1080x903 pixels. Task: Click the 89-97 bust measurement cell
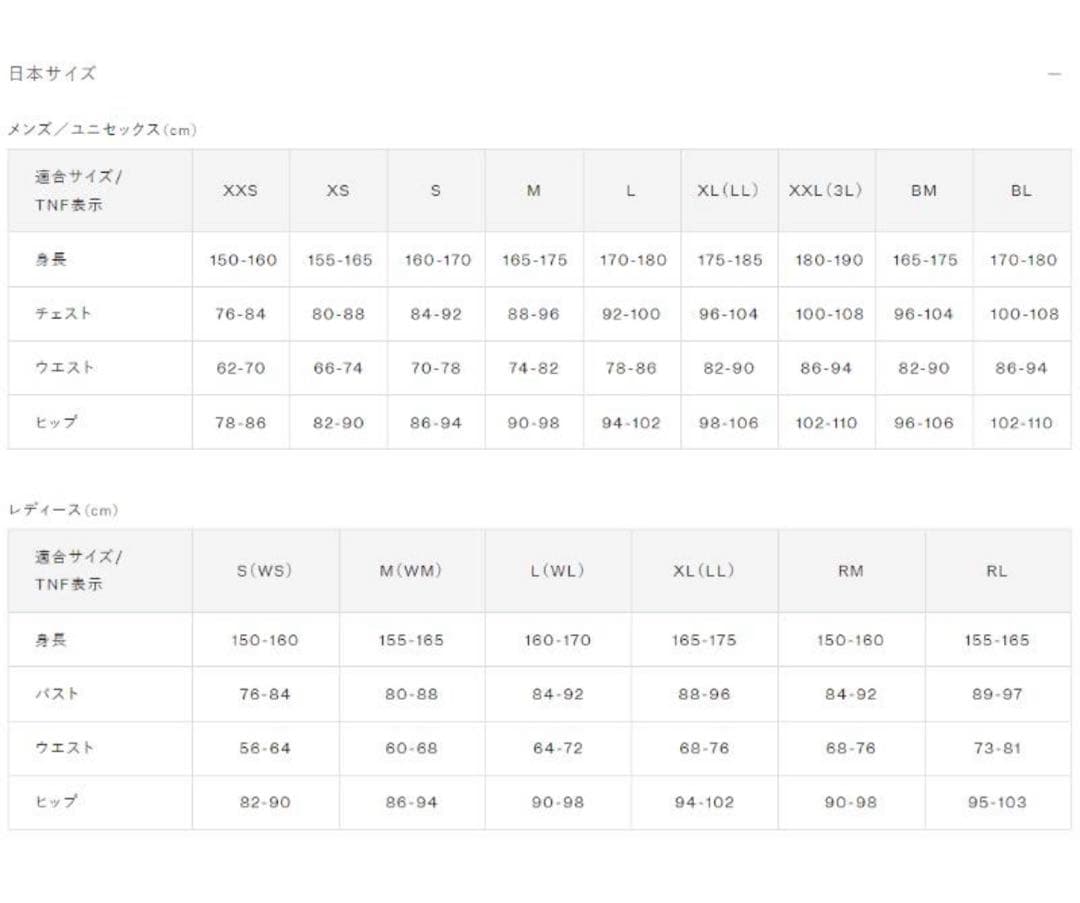click(997, 694)
